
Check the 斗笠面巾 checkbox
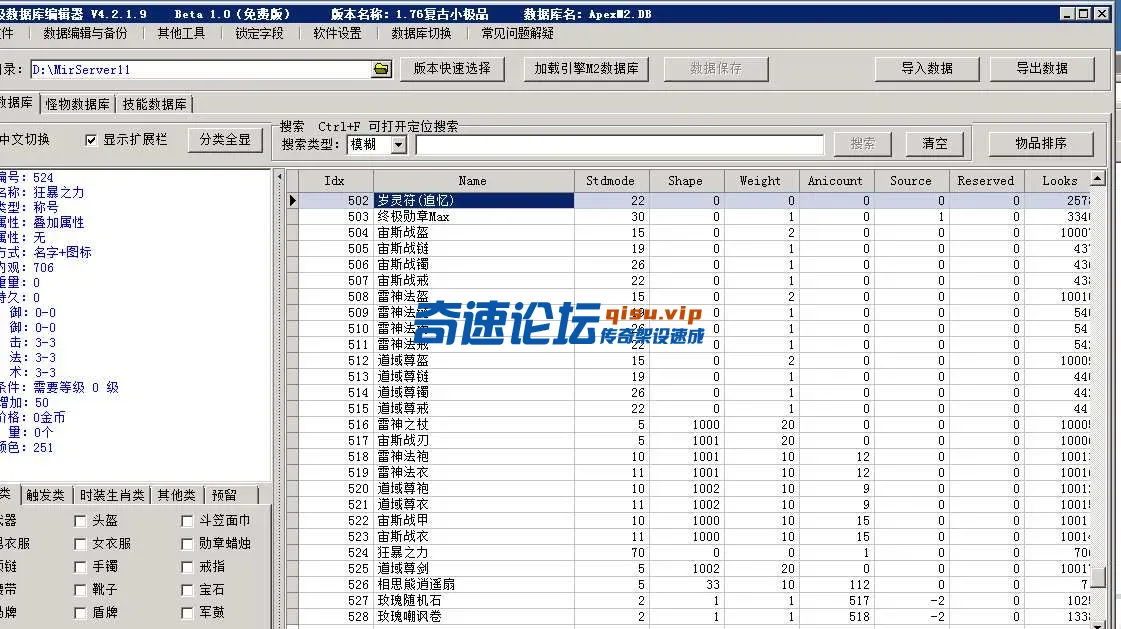[187, 521]
